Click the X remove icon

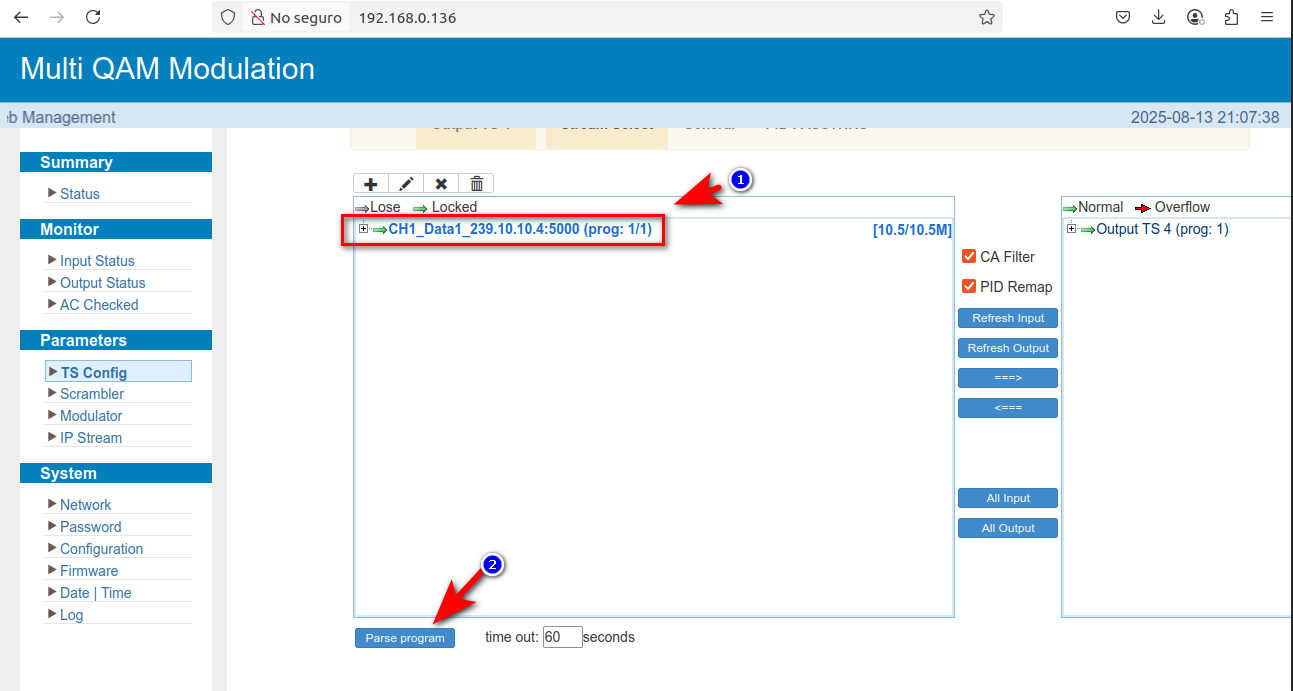(441, 184)
